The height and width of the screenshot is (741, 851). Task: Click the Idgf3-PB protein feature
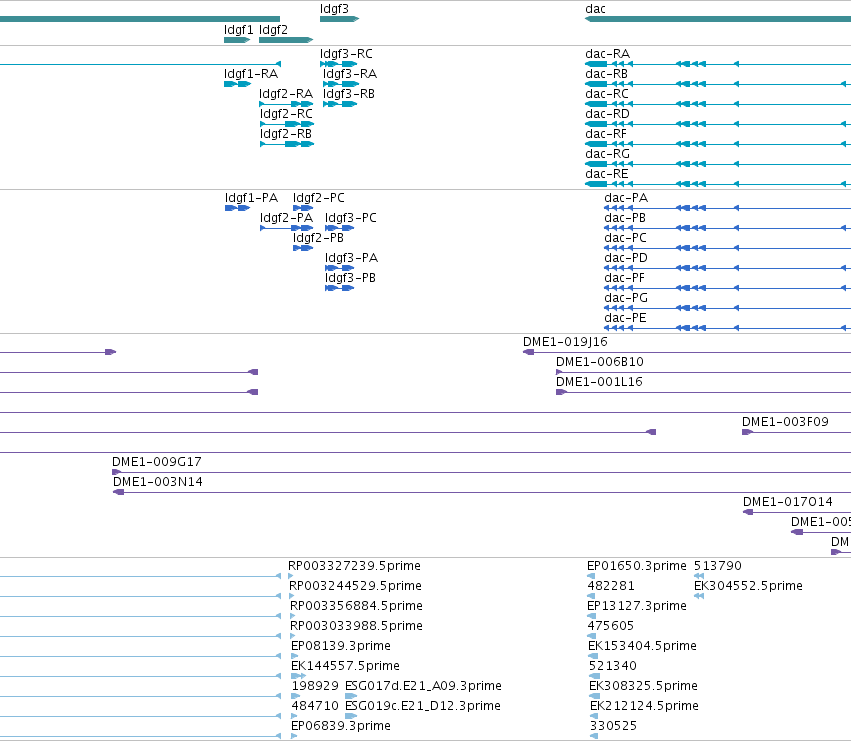pyautogui.click(x=339, y=288)
